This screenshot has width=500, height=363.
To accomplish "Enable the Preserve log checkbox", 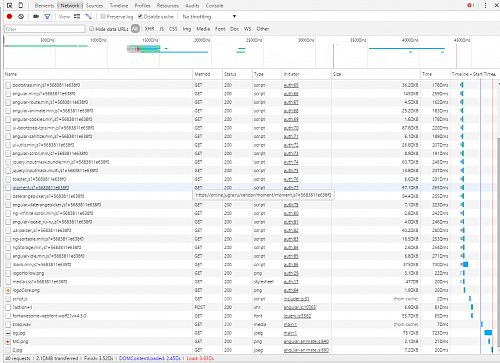I will 103,16.
